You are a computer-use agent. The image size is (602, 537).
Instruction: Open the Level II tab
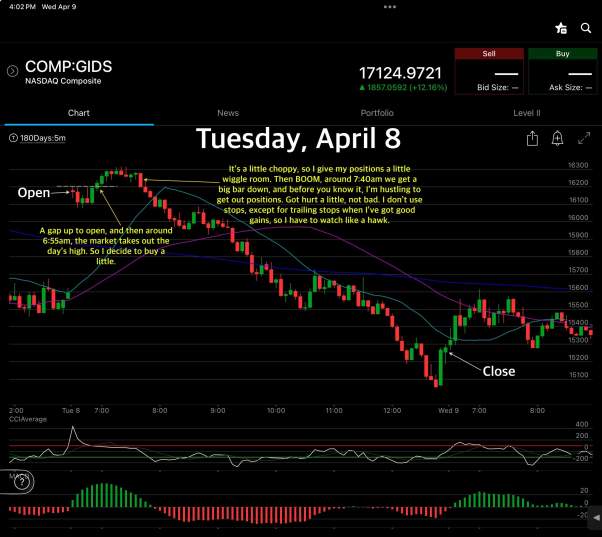527,113
